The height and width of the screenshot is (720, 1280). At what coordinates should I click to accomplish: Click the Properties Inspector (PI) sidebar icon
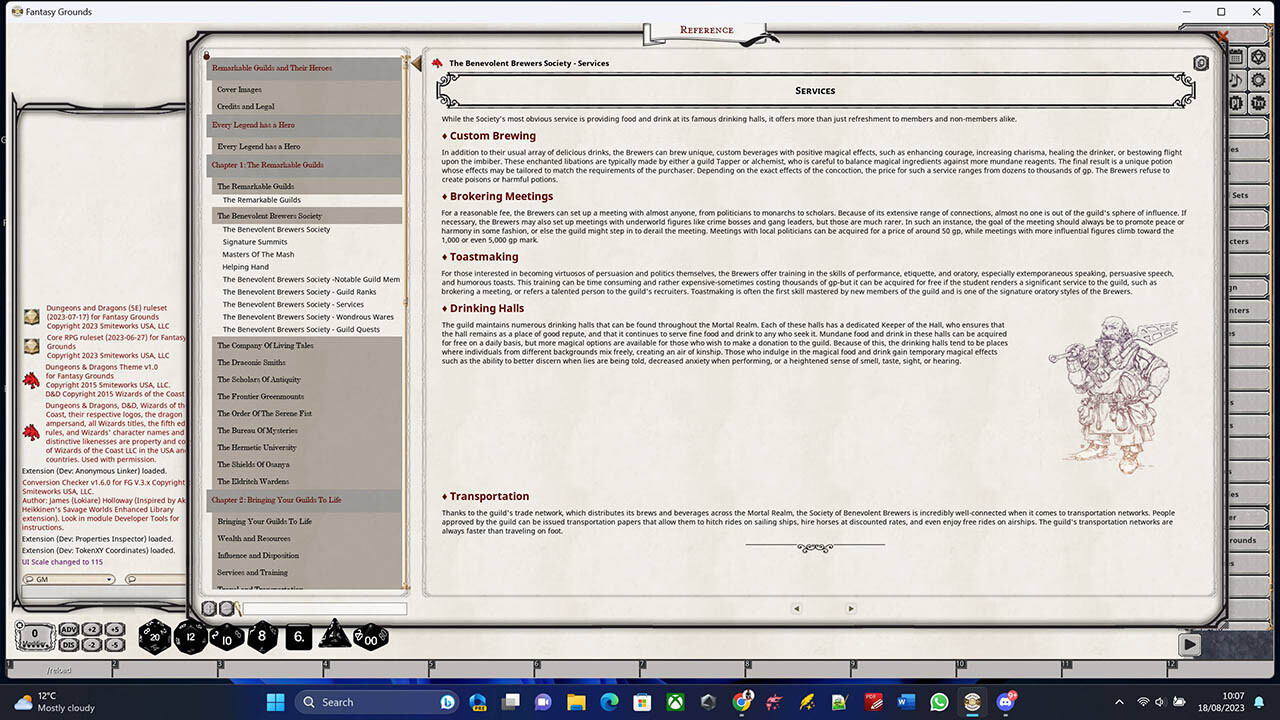point(1237,103)
